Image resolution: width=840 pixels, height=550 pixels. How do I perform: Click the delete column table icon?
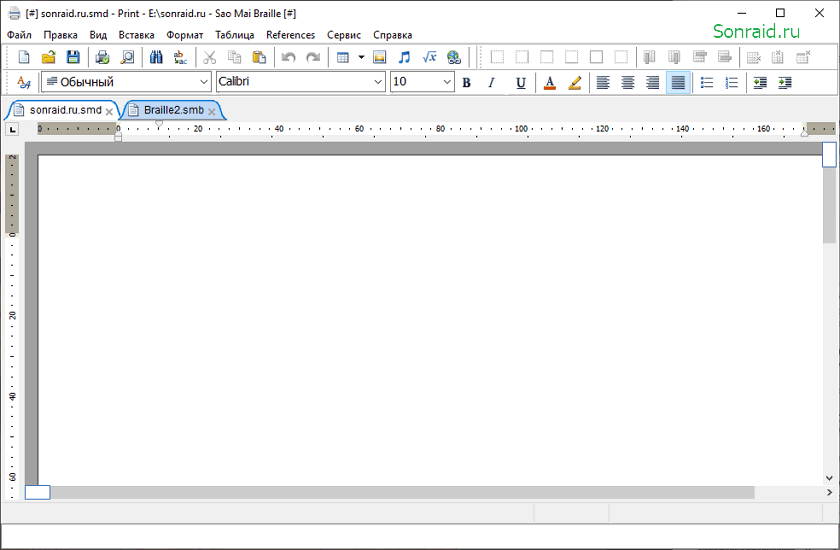[x=778, y=57]
